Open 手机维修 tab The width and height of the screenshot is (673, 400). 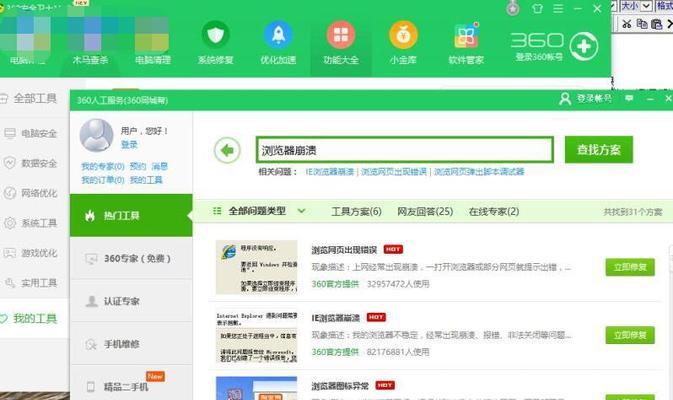pyautogui.click(x=131, y=344)
